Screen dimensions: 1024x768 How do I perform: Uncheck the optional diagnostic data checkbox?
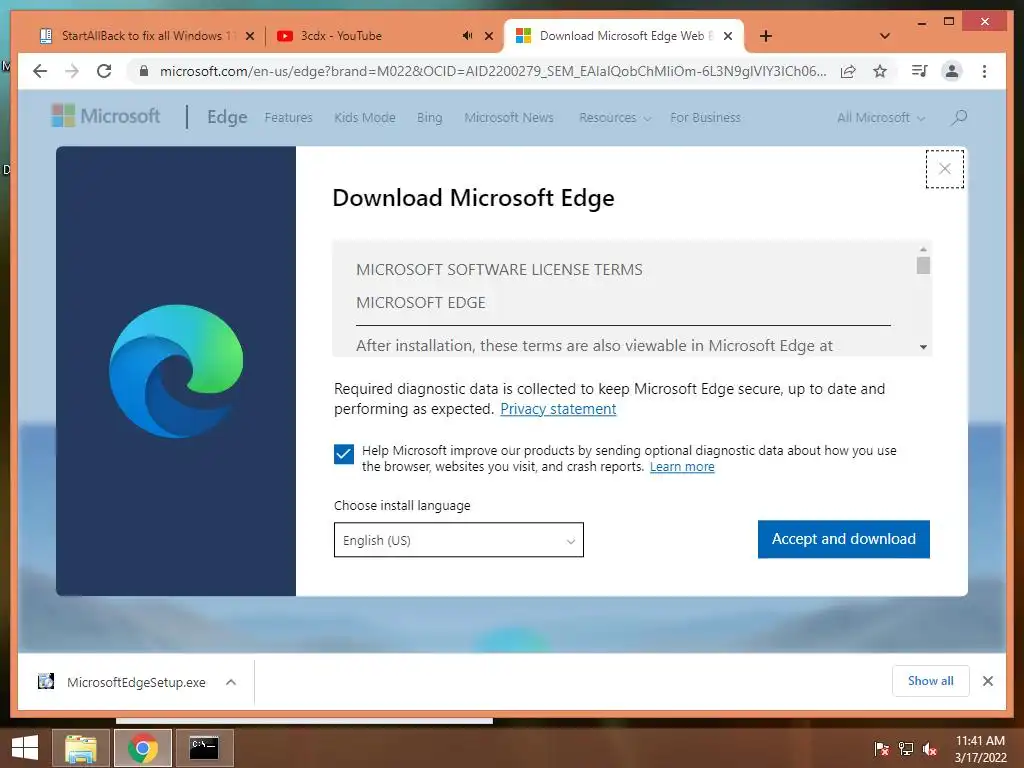pyautogui.click(x=344, y=454)
